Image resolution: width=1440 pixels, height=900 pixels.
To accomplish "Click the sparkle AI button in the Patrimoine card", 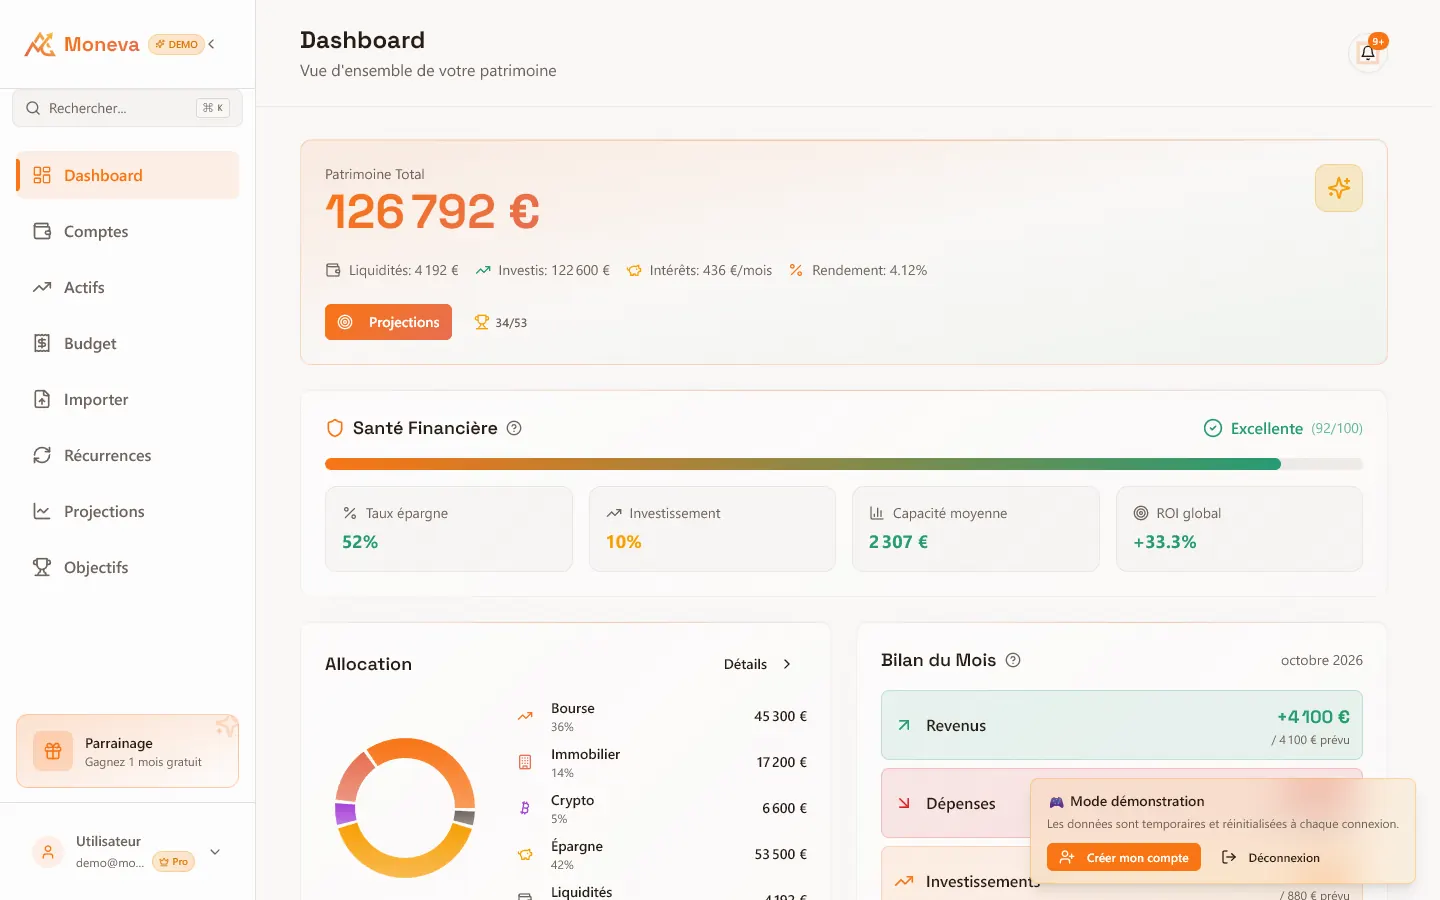I will pyautogui.click(x=1338, y=188).
